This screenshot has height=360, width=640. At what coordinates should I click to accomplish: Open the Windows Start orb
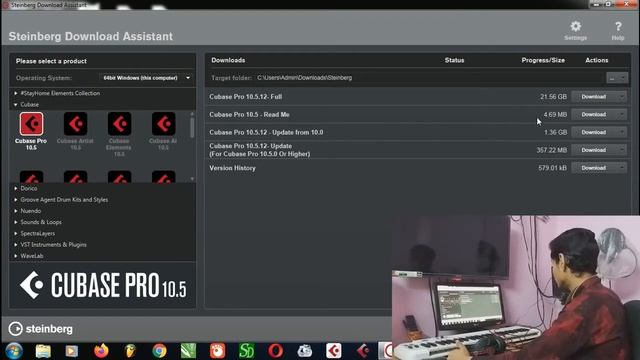coord(14,351)
